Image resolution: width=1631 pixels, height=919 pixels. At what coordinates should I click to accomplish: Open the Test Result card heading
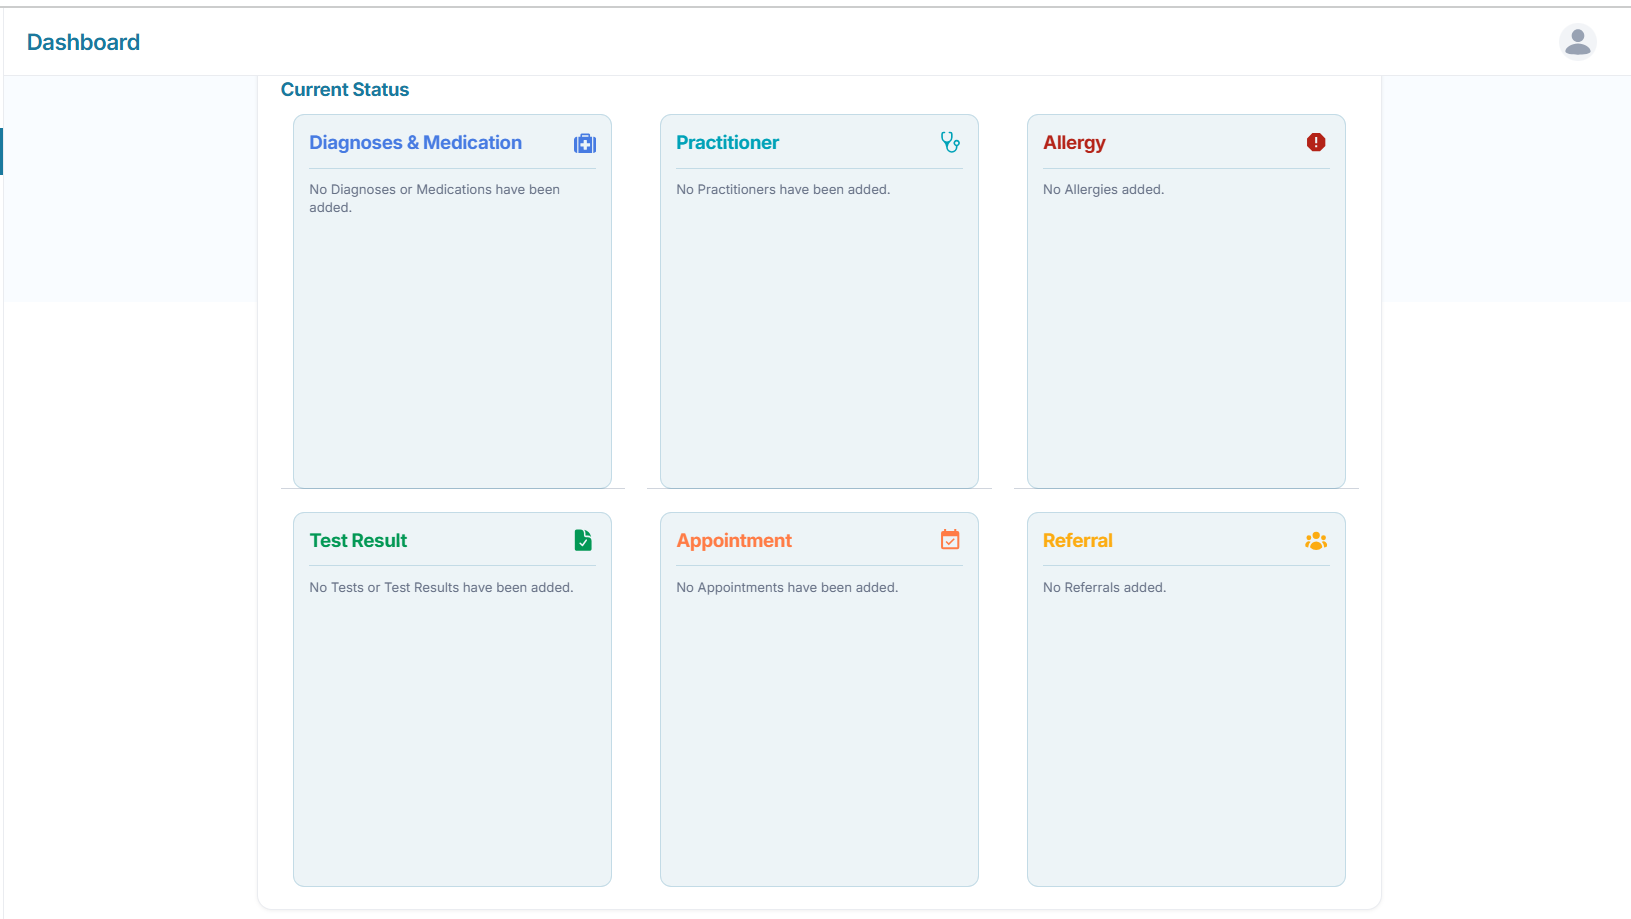pos(358,541)
